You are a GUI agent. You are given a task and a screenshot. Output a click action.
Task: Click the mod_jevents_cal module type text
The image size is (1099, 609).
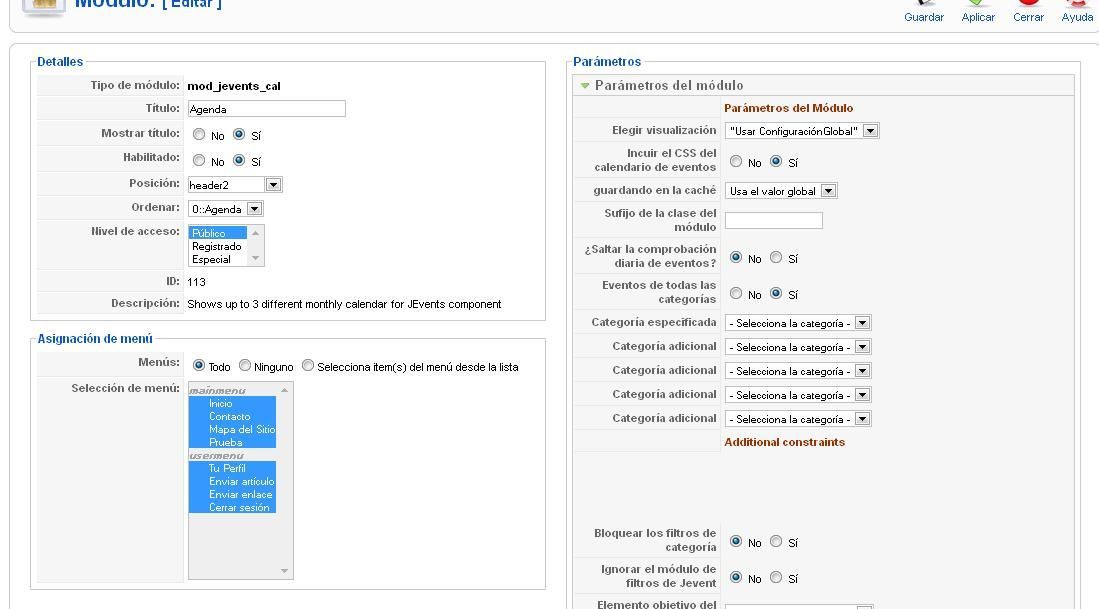pyautogui.click(x=233, y=86)
